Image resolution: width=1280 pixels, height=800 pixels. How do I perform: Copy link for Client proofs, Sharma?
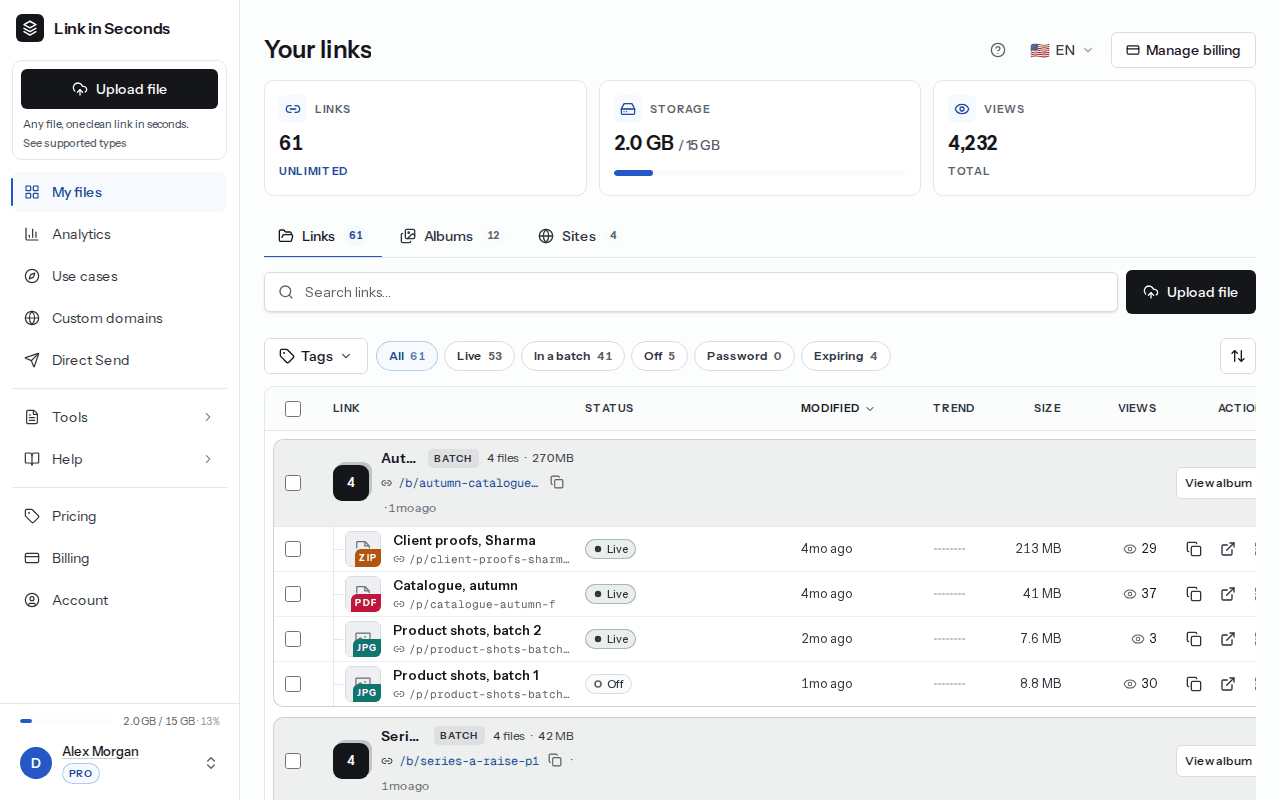pos(1194,549)
